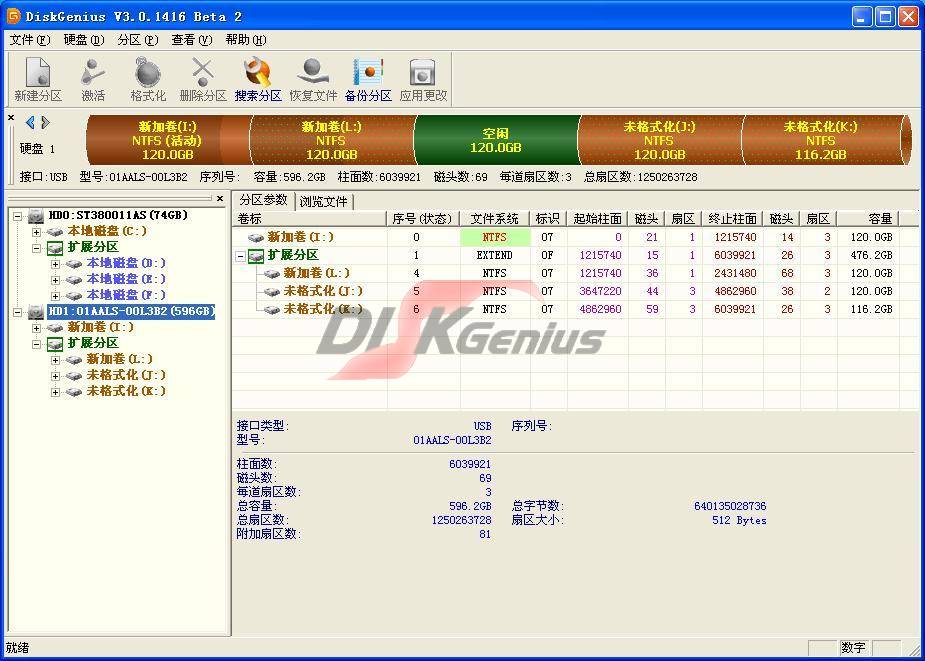The width and height of the screenshot is (925, 661).
Task: Click the HD0 ST380011AS disk icon in tree
Action: (37, 215)
